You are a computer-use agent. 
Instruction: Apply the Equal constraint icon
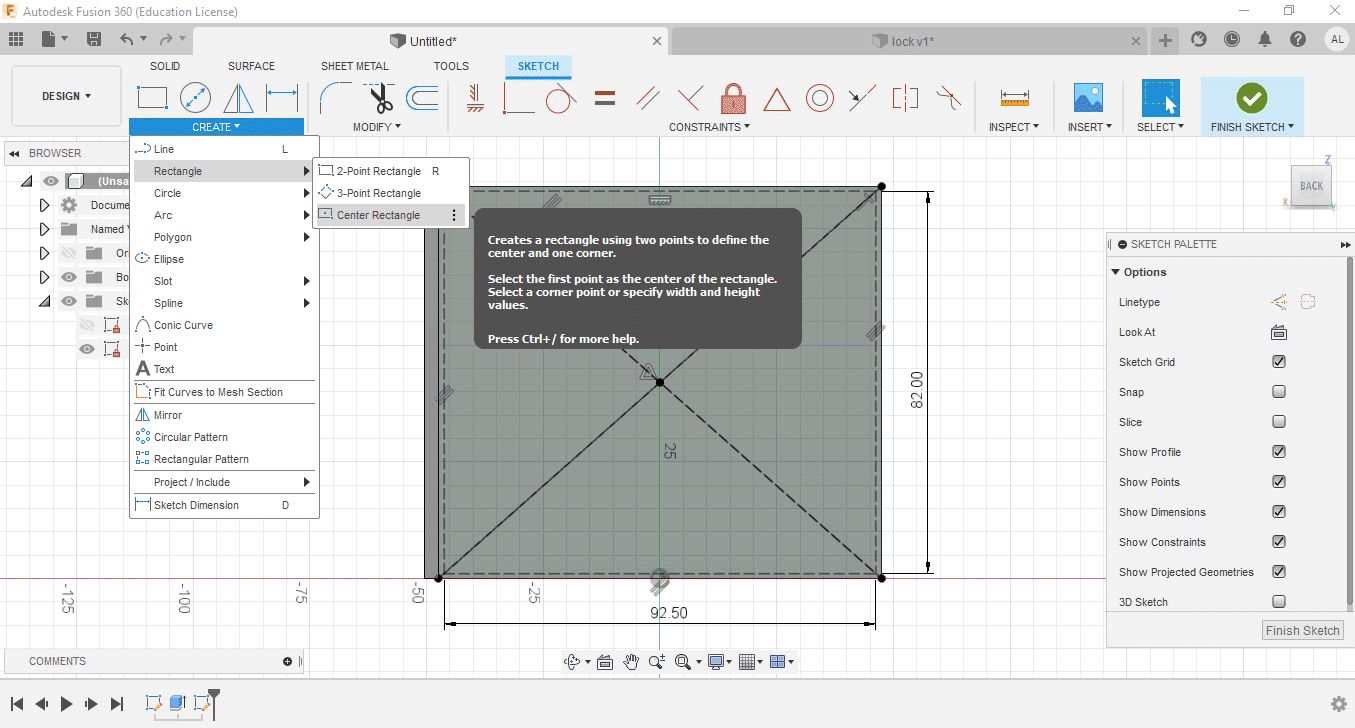tap(604, 98)
